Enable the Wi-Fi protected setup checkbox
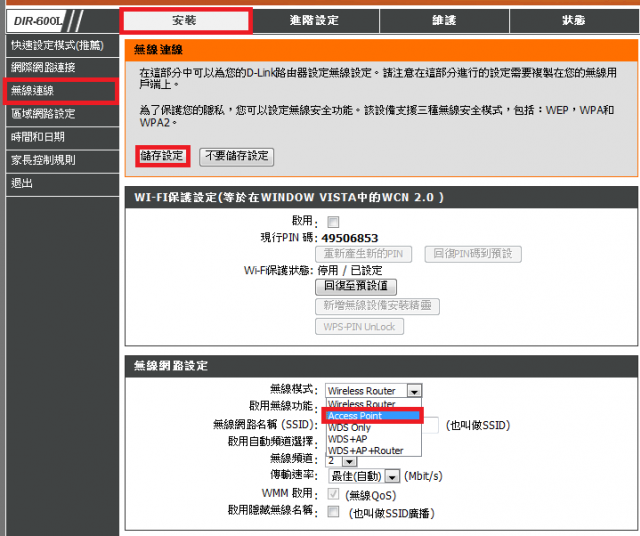 click(x=333, y=222)
